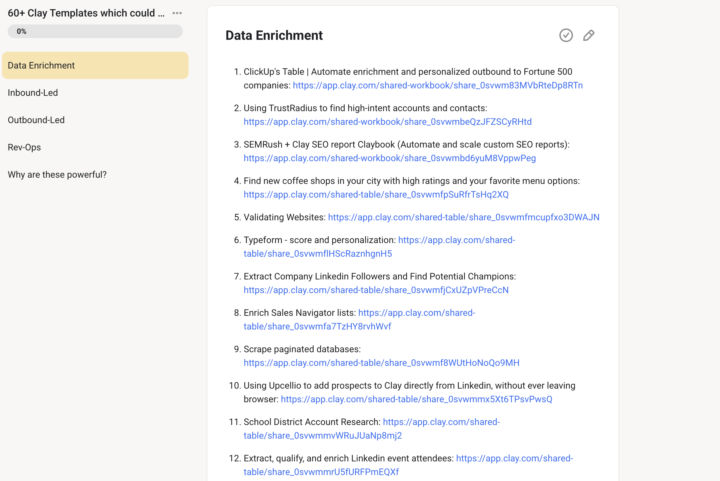Open the School District Account Research link
Viewport: 720px width, 481px height.
coord(323,436)
